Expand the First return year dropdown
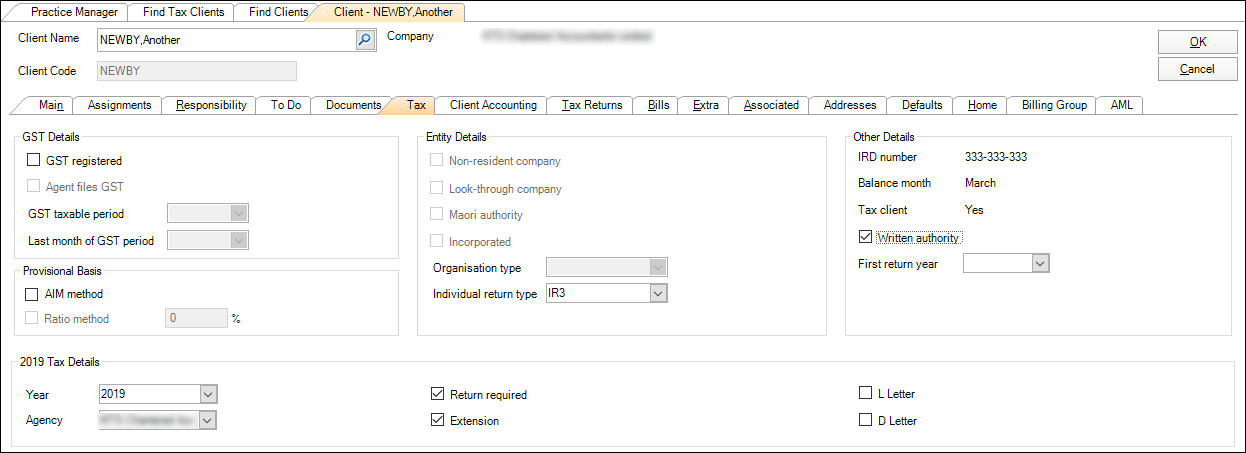The image size is (1246, 453). 1040,264
